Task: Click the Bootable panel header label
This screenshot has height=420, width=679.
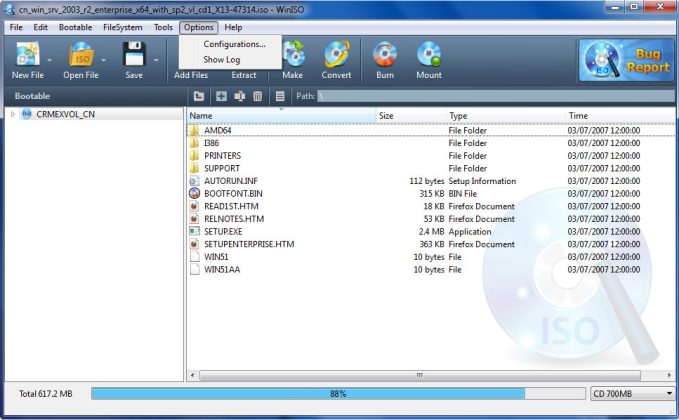Action: point(32,96)
